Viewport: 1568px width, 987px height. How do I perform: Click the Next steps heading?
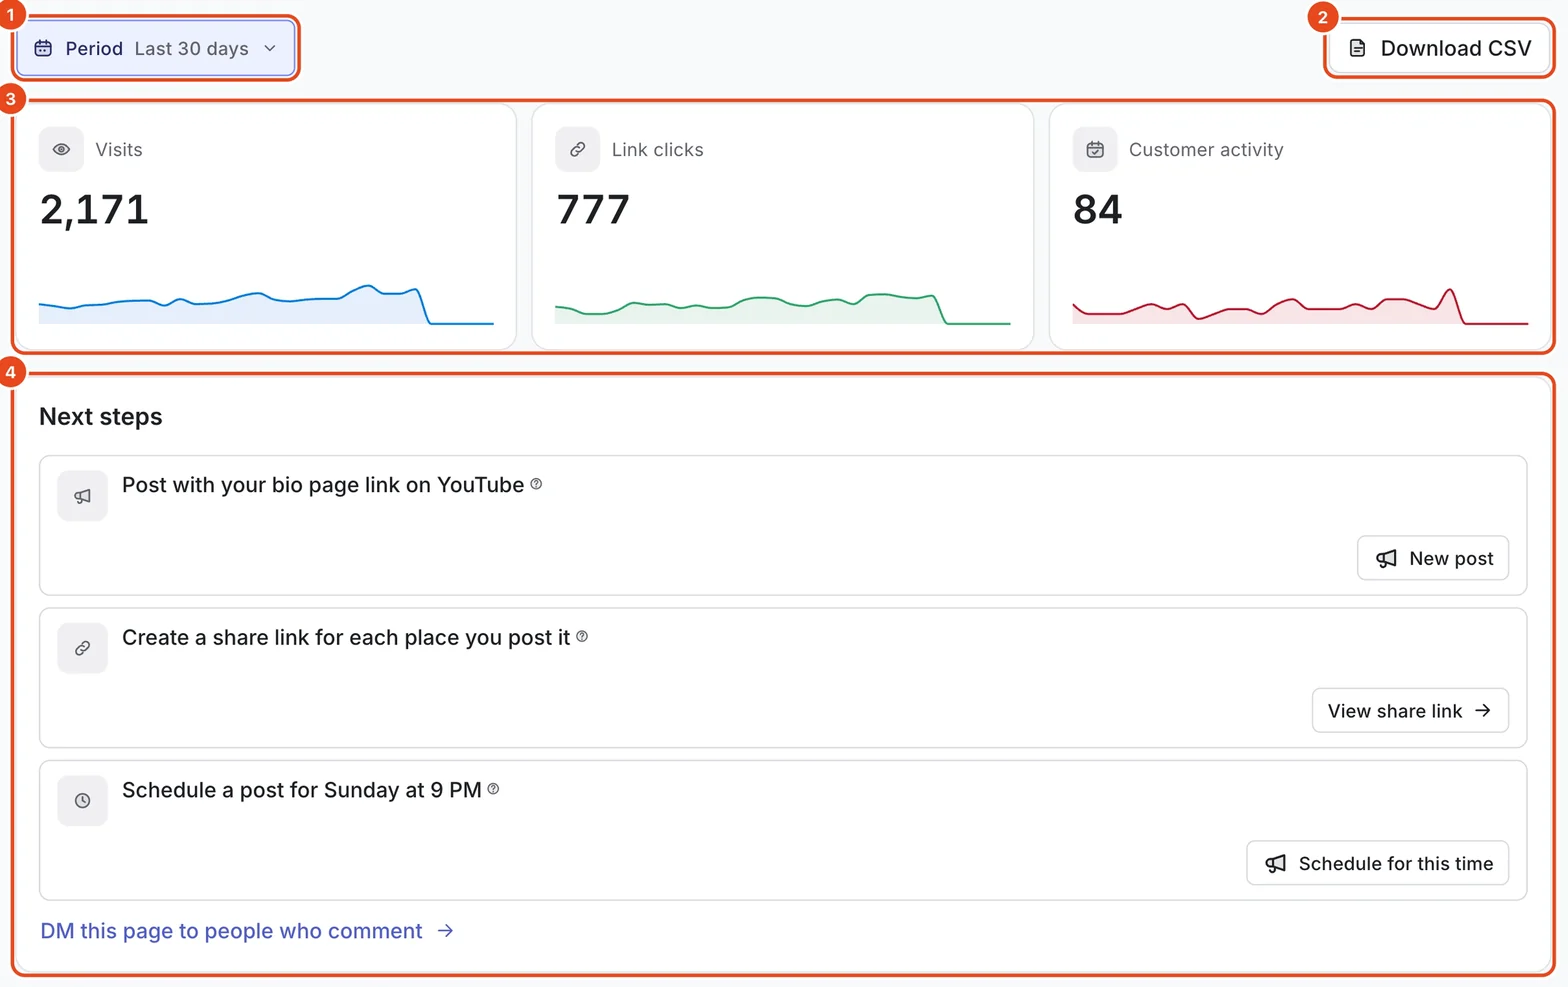101,416
